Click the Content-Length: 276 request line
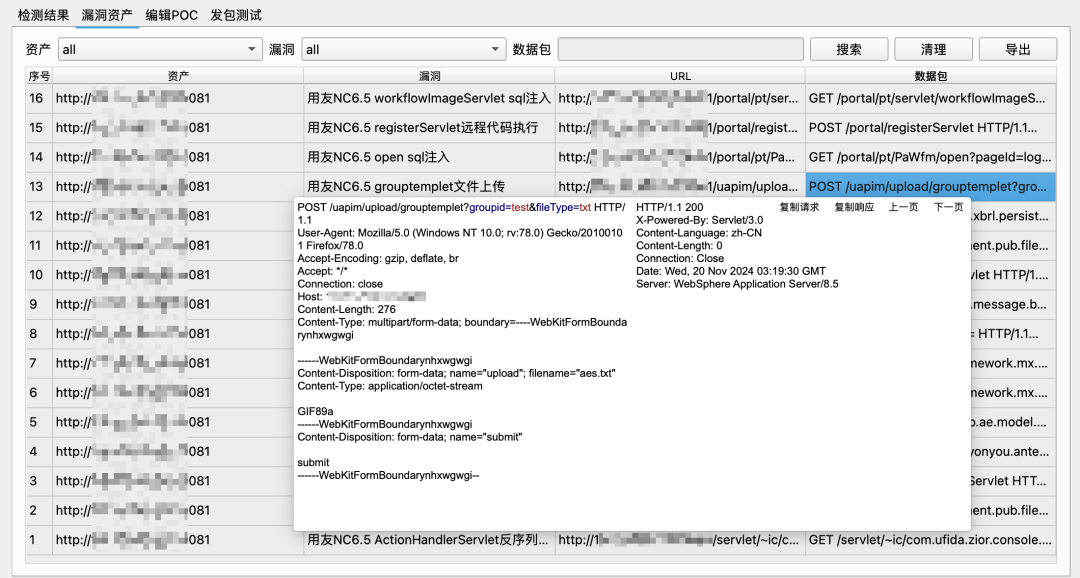 point(346,309)
